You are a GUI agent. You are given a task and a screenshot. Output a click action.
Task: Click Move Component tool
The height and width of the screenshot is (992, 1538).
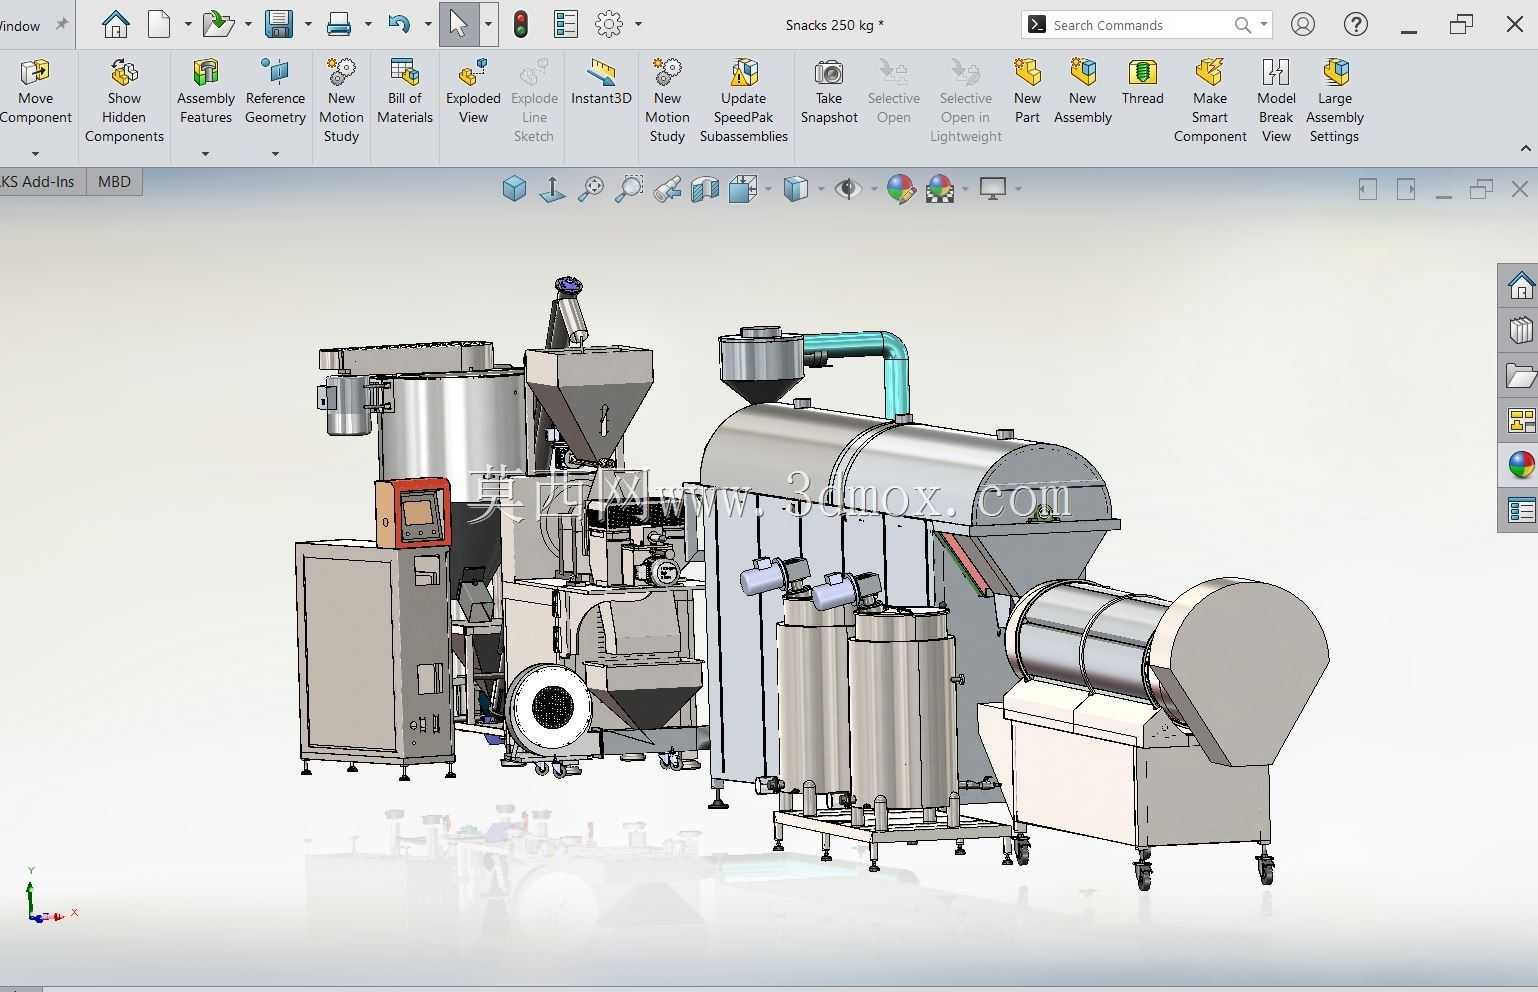35,91
